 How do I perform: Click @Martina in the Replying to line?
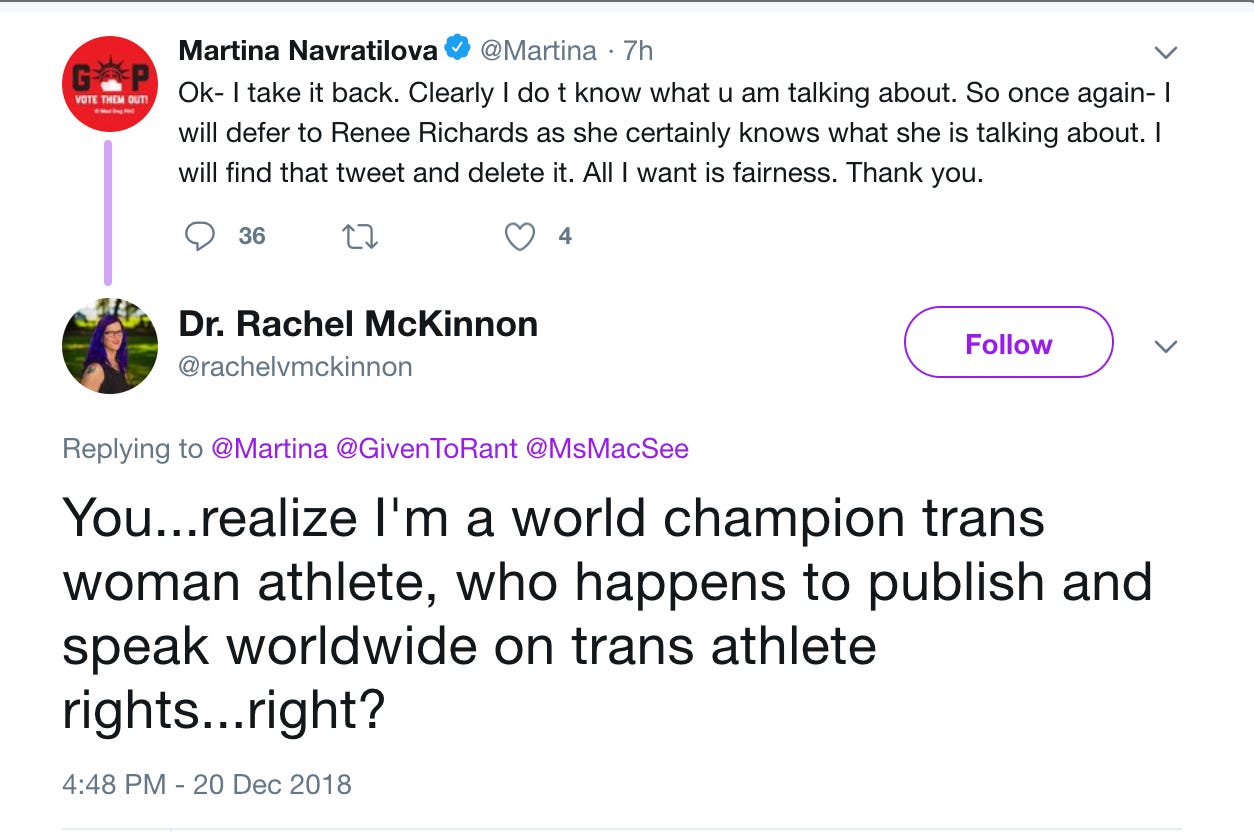click(x=269, y=449)
